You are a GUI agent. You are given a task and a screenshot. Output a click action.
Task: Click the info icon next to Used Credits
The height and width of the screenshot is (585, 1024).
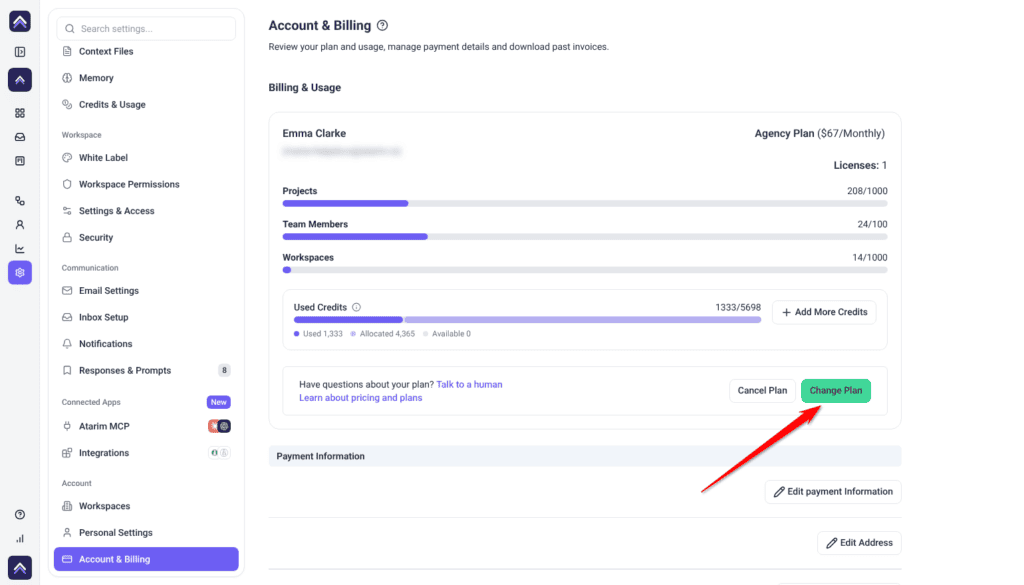tap(357, 307)
